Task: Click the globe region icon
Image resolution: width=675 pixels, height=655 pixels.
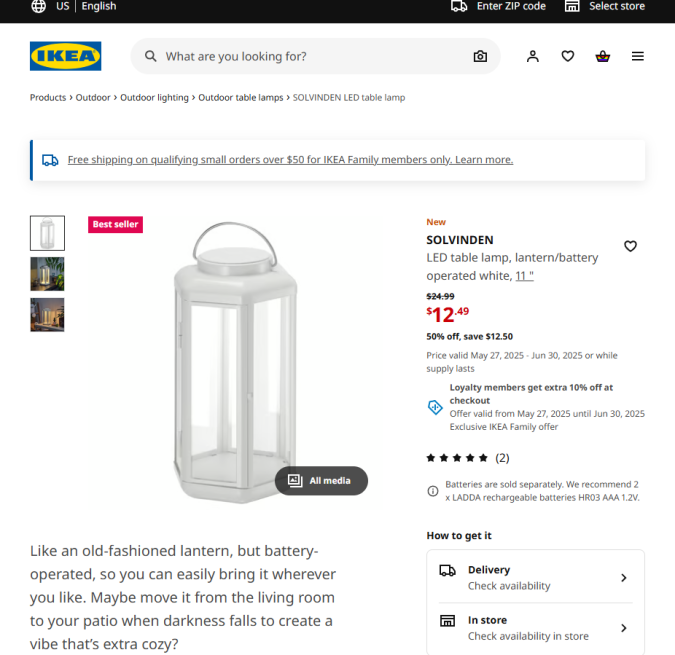Action: tap(38, 6)
